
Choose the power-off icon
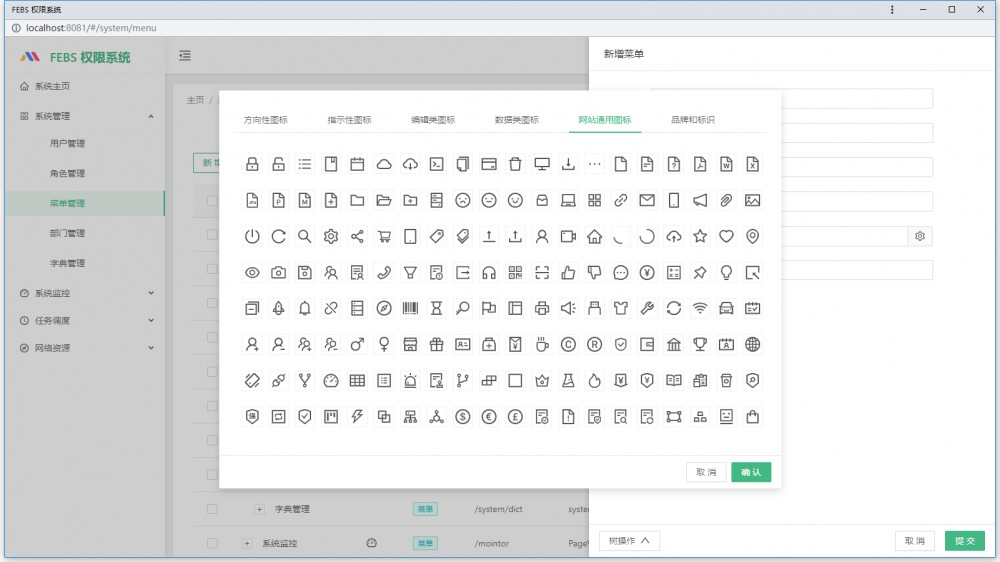252,237
